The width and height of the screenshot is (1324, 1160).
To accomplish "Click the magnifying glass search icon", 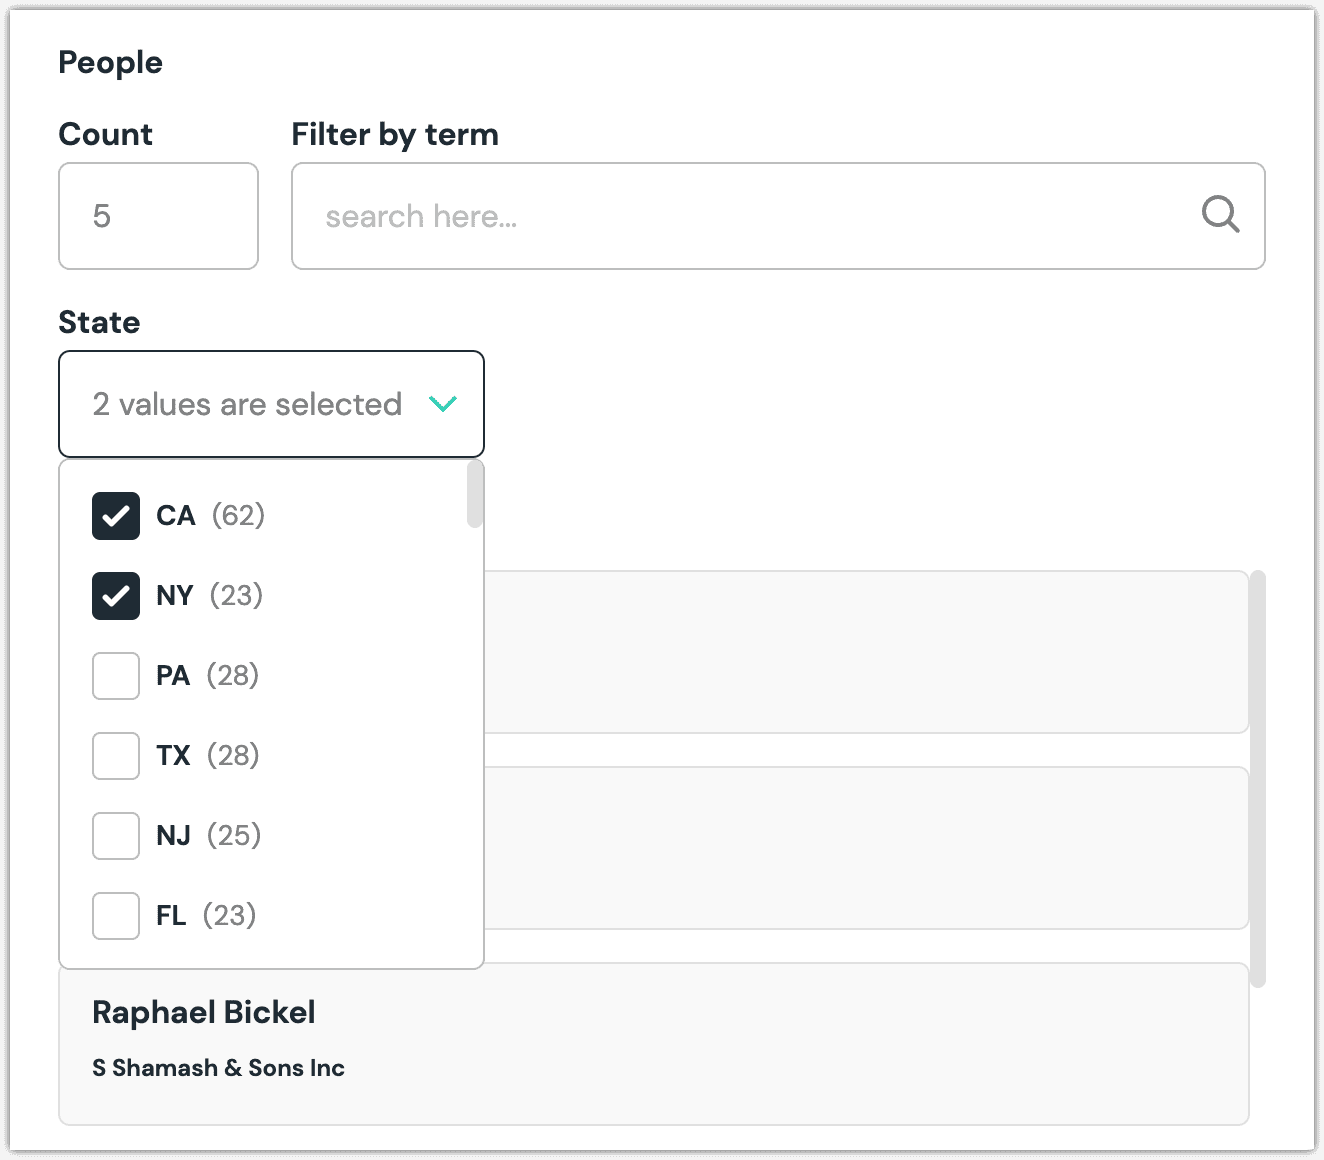I will click(1220, 215).
